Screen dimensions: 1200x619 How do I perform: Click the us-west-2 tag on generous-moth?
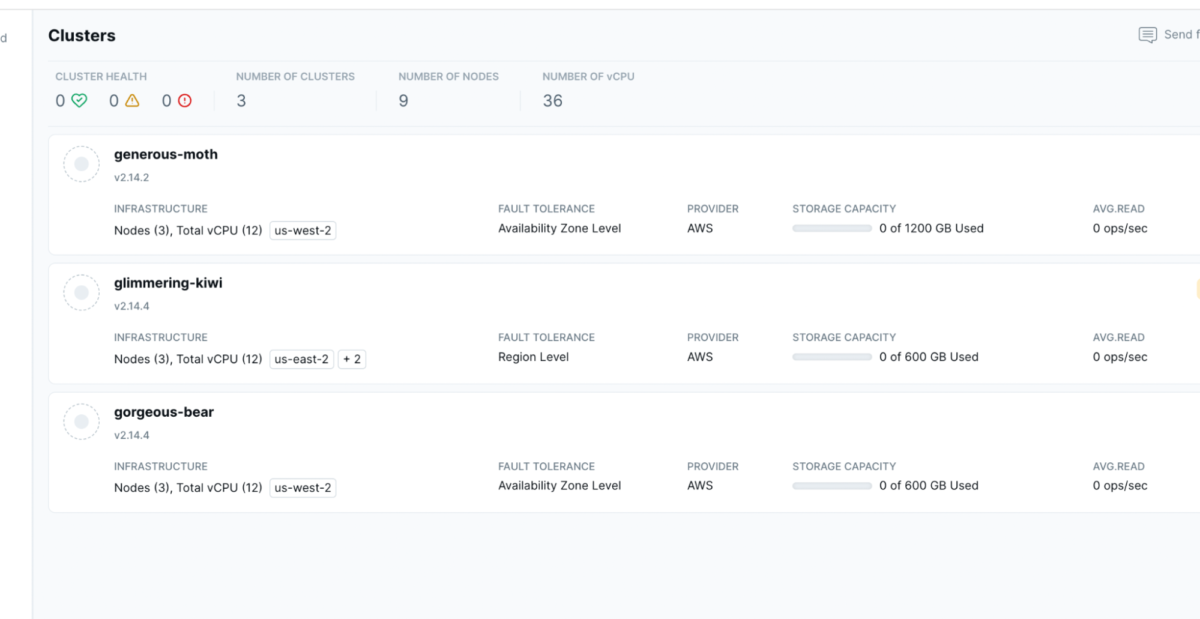[x=302, y=230]
